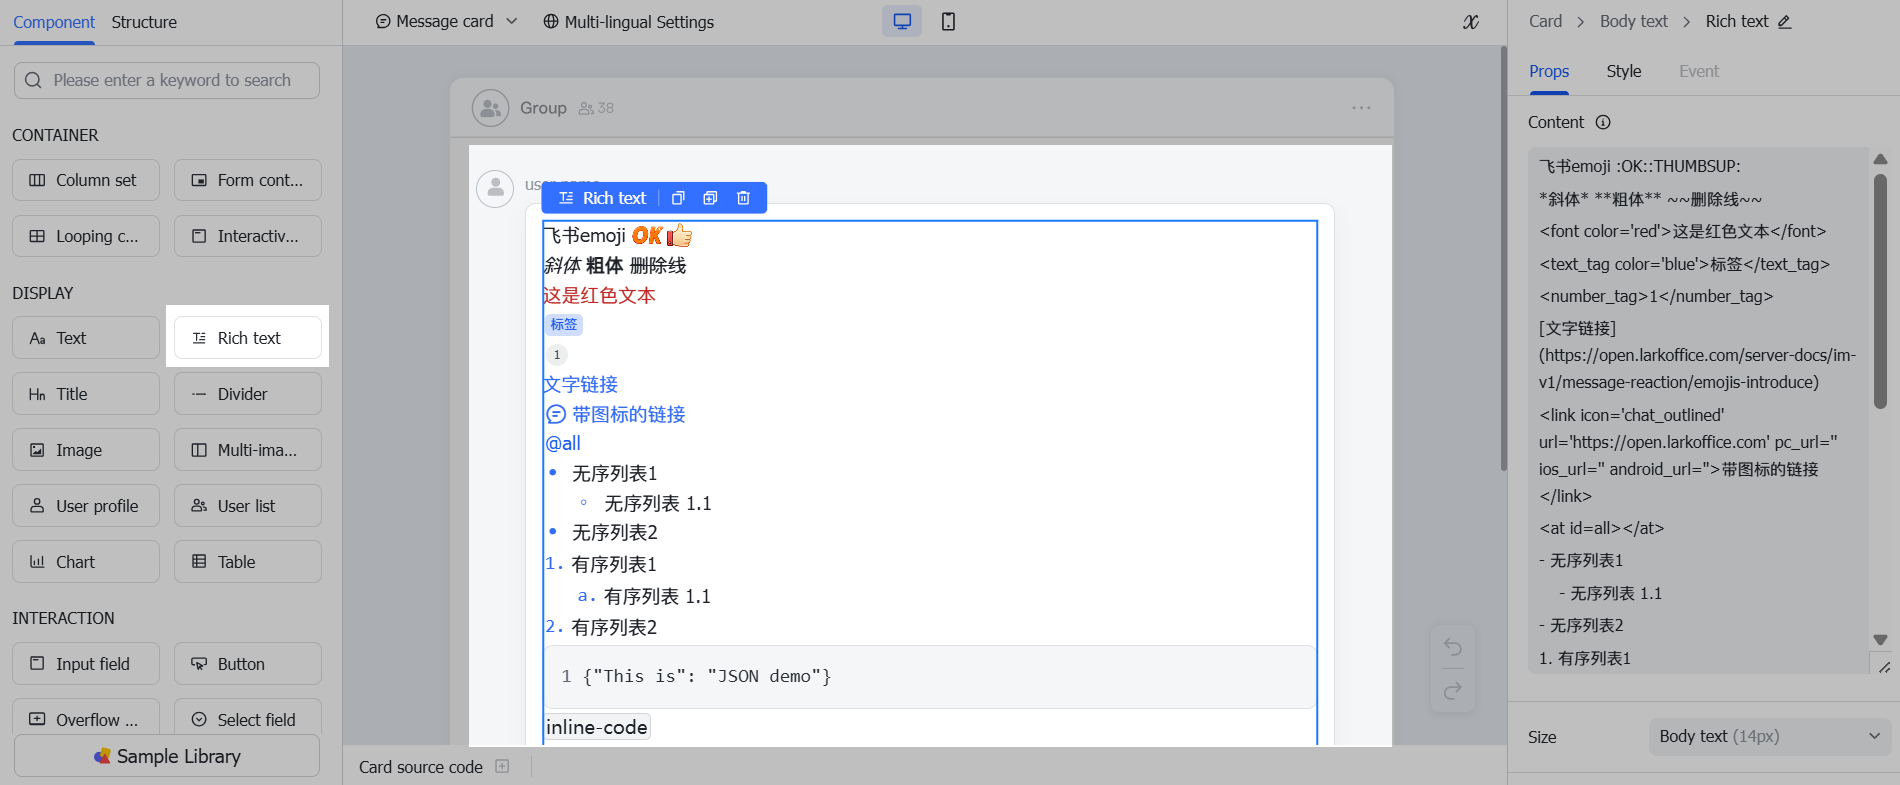Click the Content info icon

pyautogui.click(x=1603, y=122)
